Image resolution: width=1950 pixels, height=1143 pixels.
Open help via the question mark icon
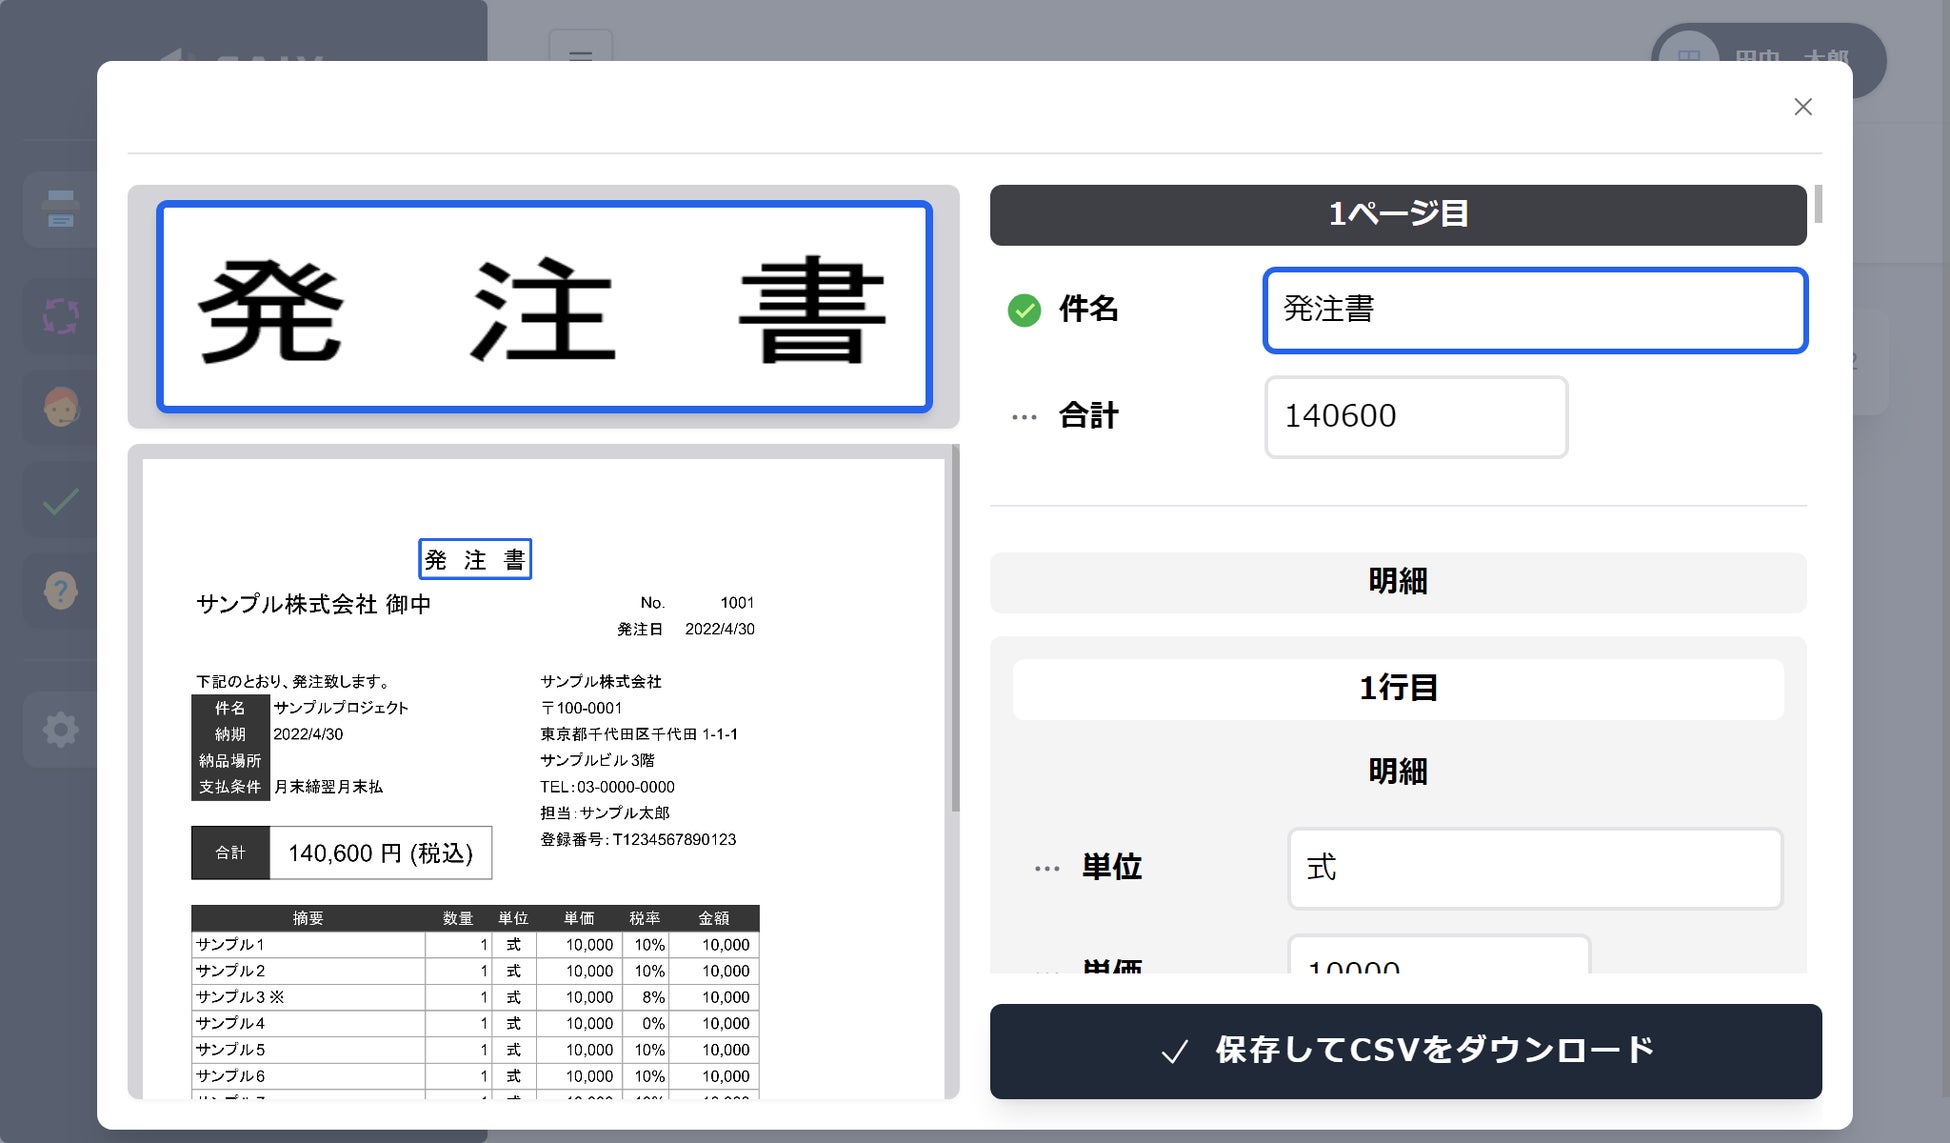[x=61, y=590]
